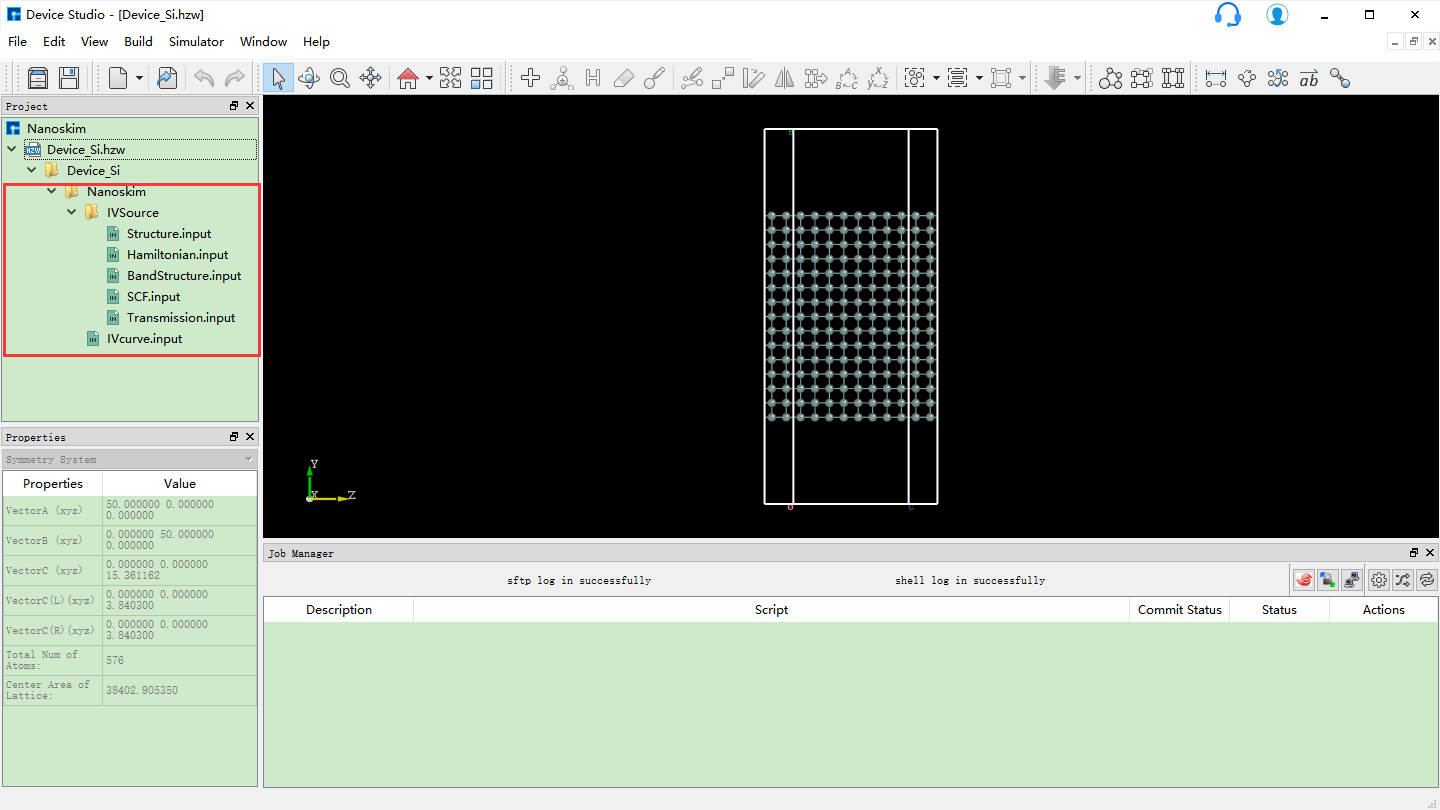Screen dimensions: 1440x810
Task: Open the Simulator menu
Action: point(196,41)
